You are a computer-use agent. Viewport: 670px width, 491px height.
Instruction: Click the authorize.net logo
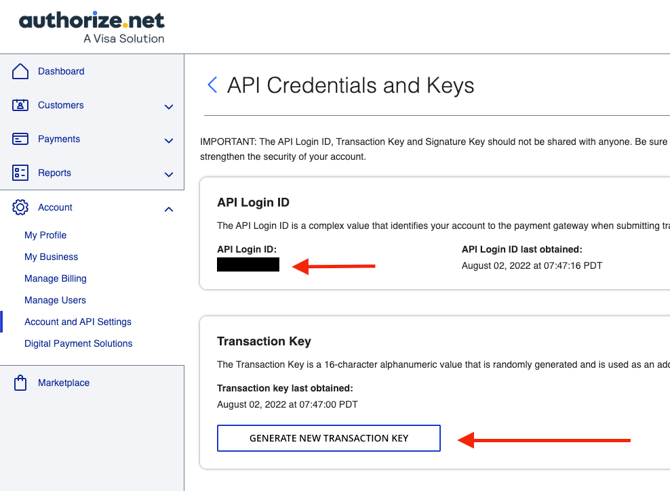(x=92, y=27)
